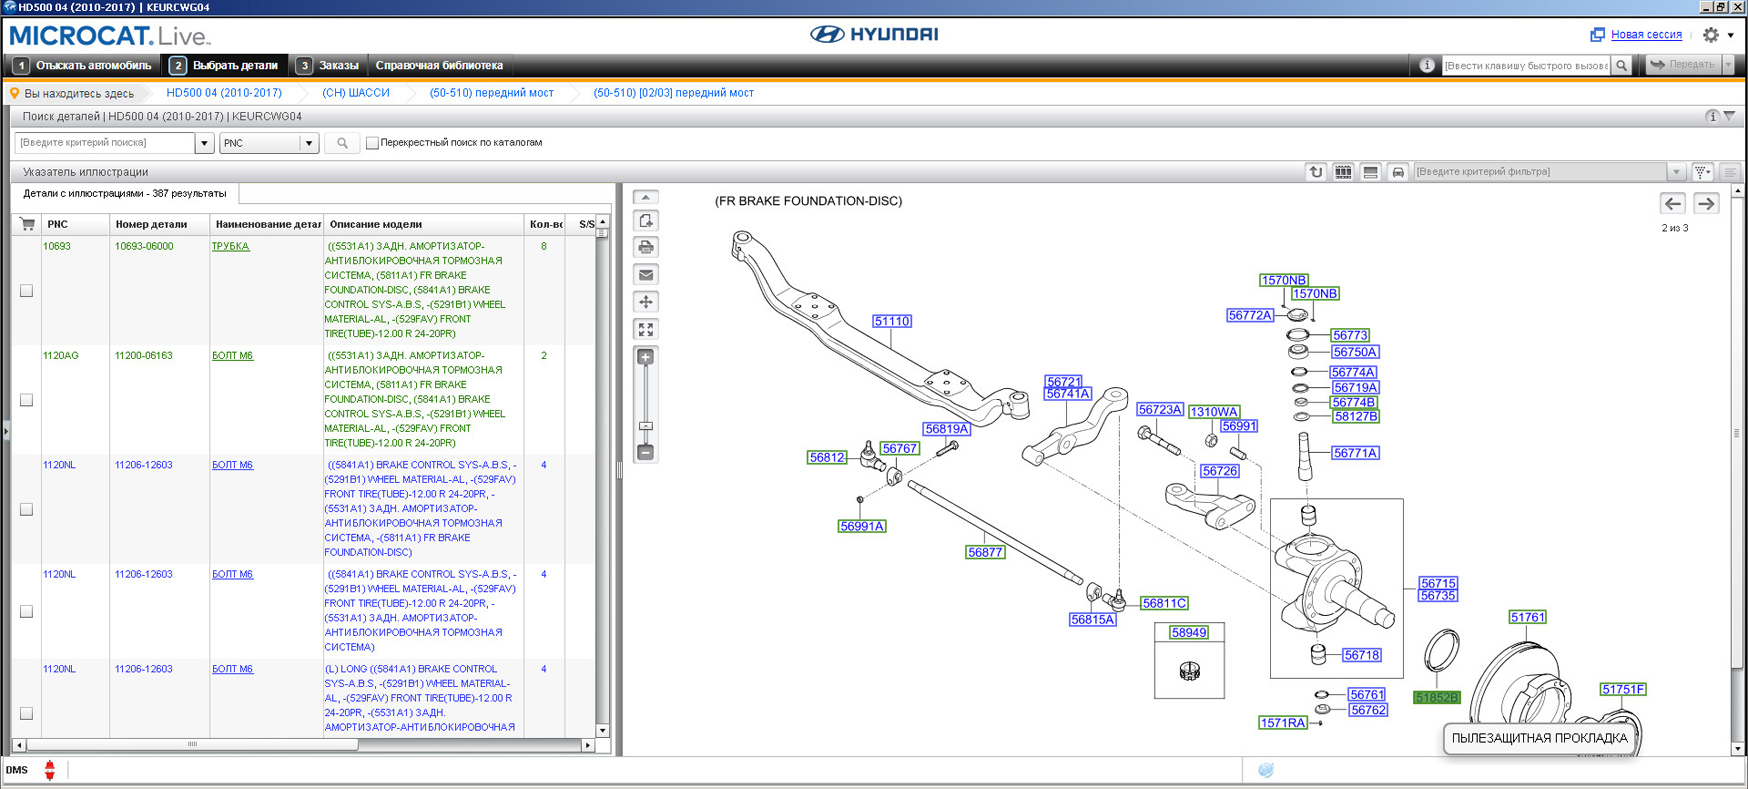Enable the cross-catalog search checkbox
1748x789 pixels.
tap(372, 143)
